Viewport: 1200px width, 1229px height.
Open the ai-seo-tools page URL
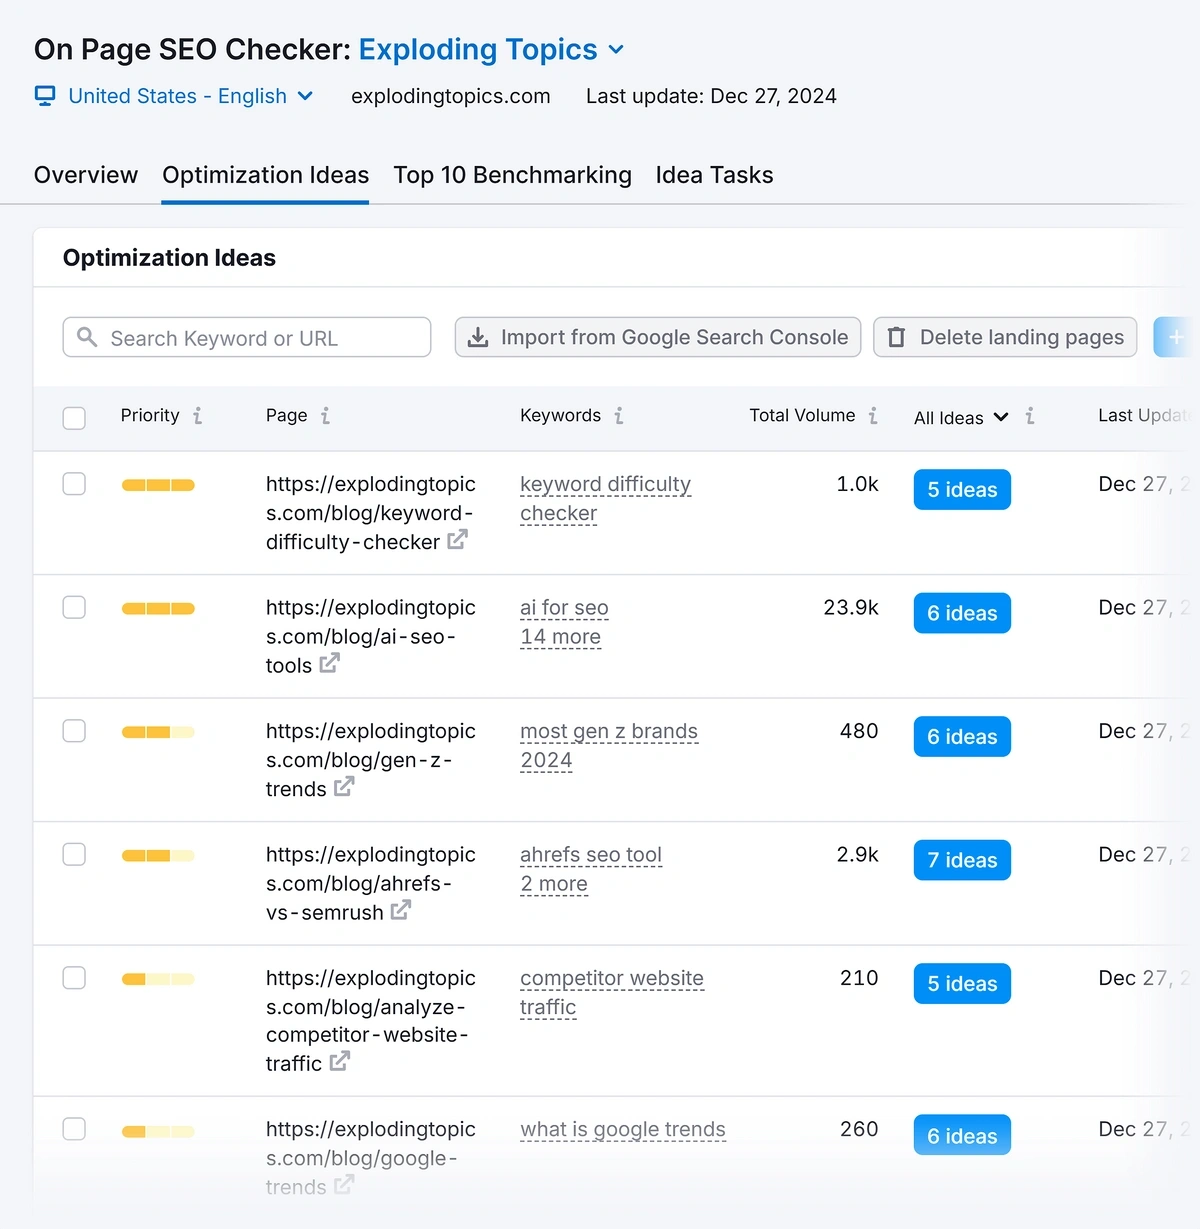[370, 636]
